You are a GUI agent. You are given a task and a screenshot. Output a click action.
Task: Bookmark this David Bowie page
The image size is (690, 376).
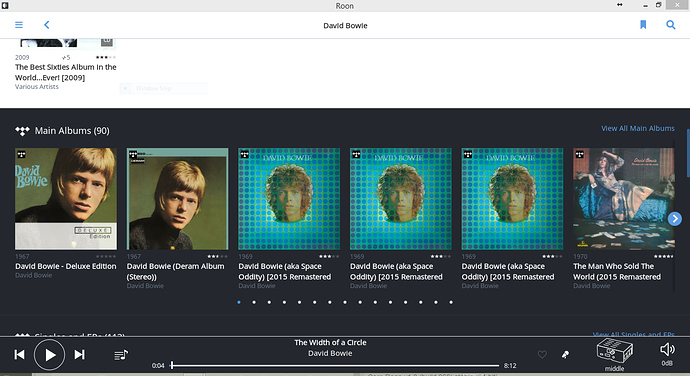click(x=643, y=25)
